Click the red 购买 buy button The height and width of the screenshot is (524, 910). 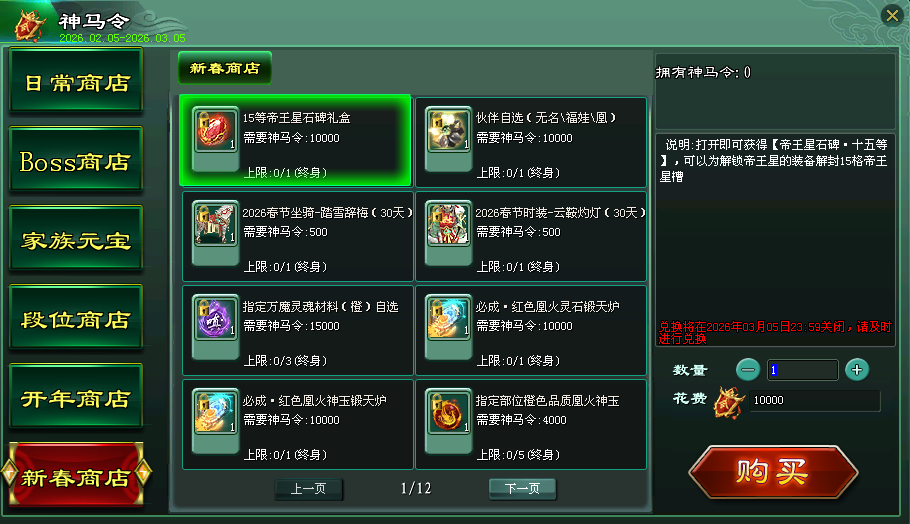pyautogui.click(x=773, y=471)
